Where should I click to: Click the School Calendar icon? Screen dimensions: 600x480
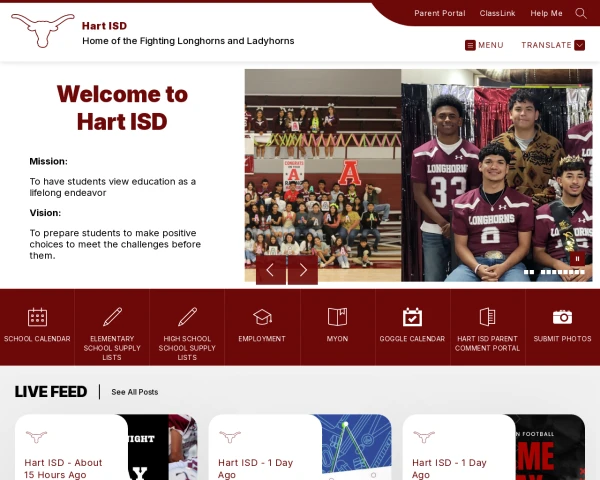point(37,317)
